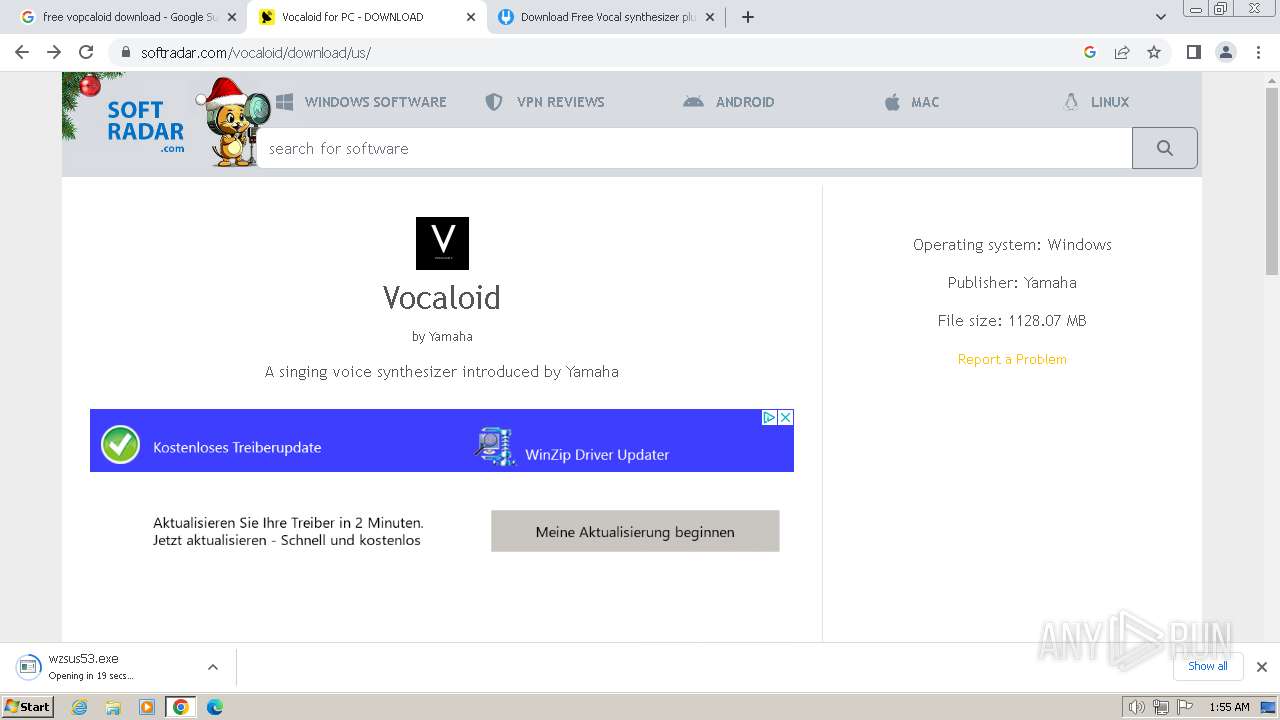
Task: Close the Vocaloid for PC tab
Action: pos(471,17)
